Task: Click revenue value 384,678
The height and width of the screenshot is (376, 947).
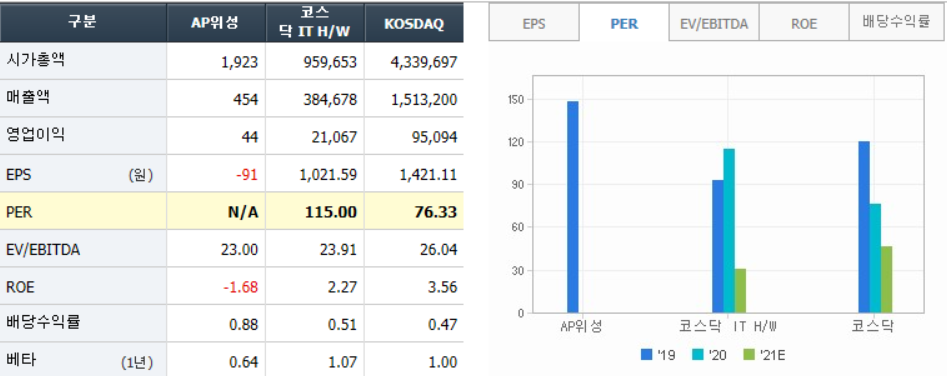Action: click(331, 100)
